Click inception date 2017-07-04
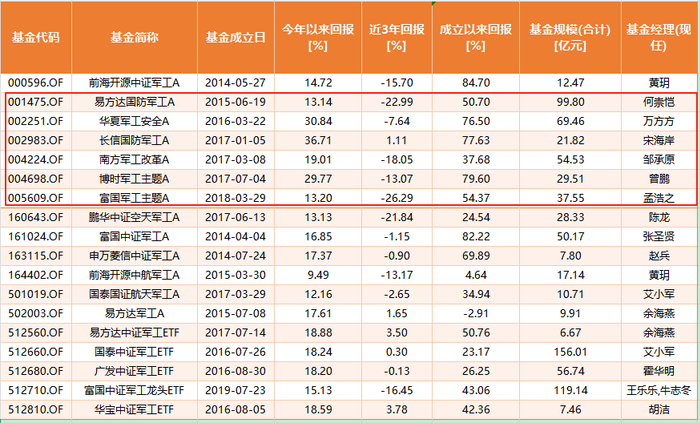This screenshot has width=700, height=423. (236, 179)
